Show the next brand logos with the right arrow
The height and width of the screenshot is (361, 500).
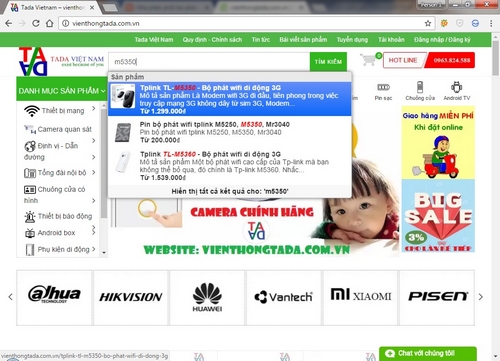coord(480,297)
